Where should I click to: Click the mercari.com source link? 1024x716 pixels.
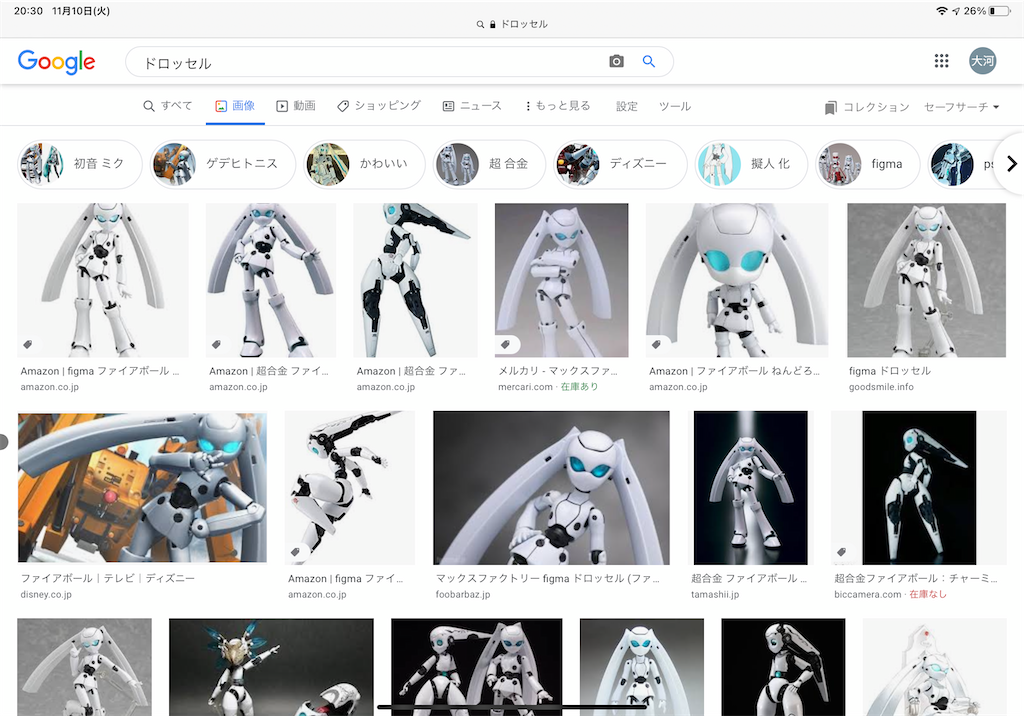(x=525, y=387)
